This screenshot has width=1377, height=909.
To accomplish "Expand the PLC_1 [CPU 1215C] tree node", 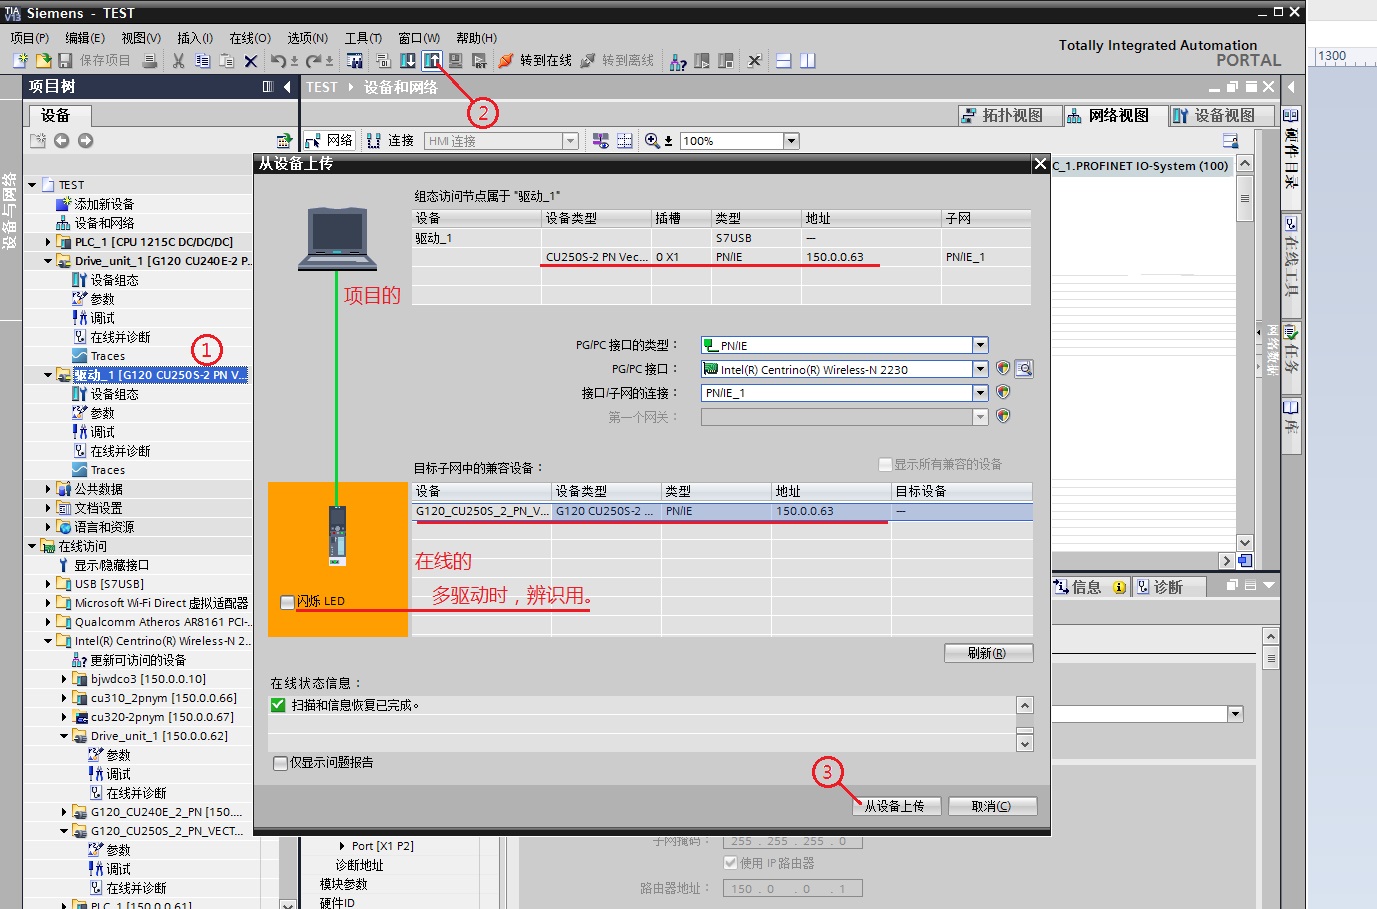I will tap(48, 242).
